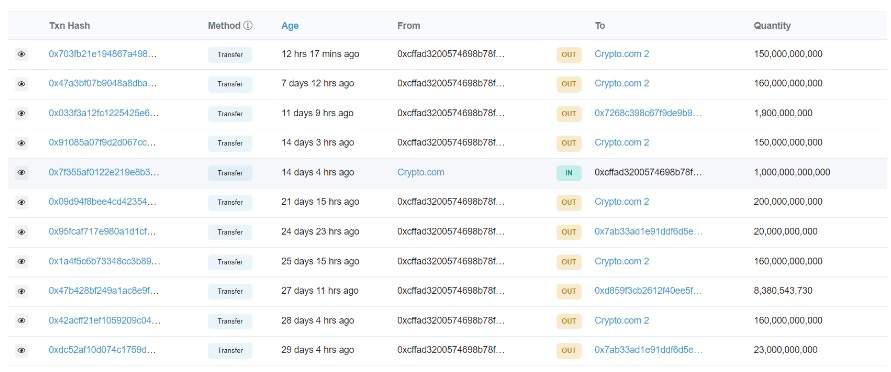The image size is (891, 372).
Task: Click eye icon for transaction 0xdc52af10d074c1759d
Action: coord(22,350)
